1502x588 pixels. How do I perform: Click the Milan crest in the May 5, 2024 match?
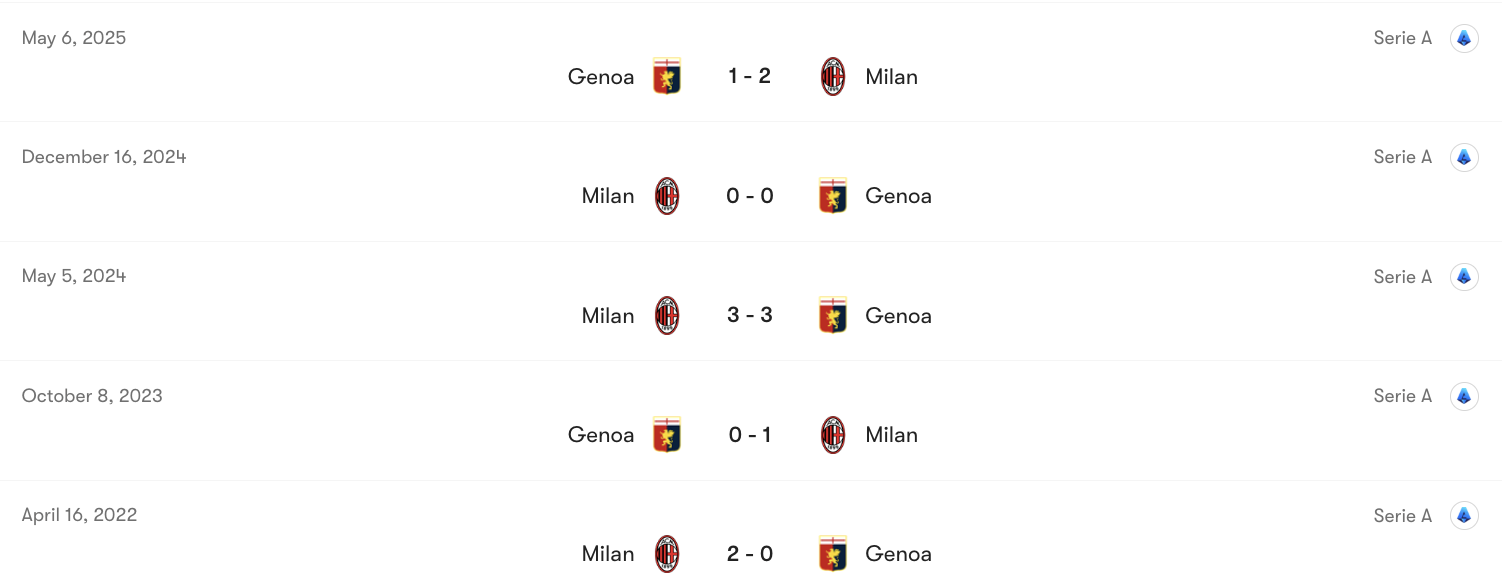click(666, 315)
